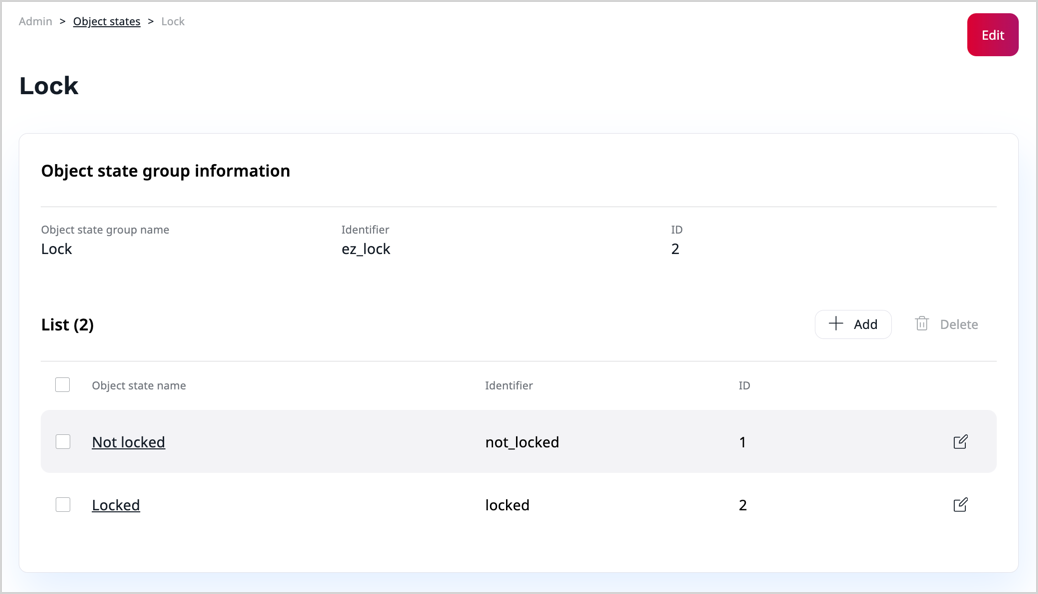Go to the Admin breadcrumb
Viewport: 1038px width, 594px height.
click(x=35, y=21)
